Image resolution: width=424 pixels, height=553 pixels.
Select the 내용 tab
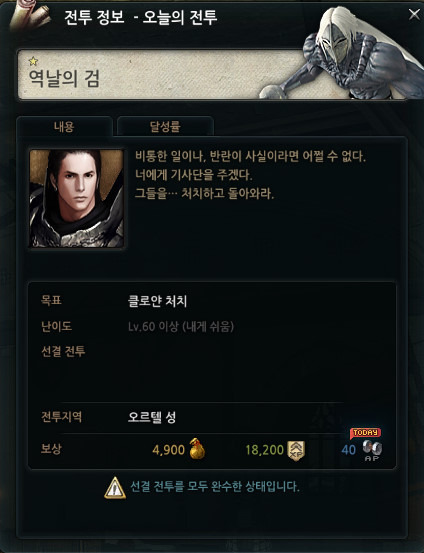[x=64, y=126]
